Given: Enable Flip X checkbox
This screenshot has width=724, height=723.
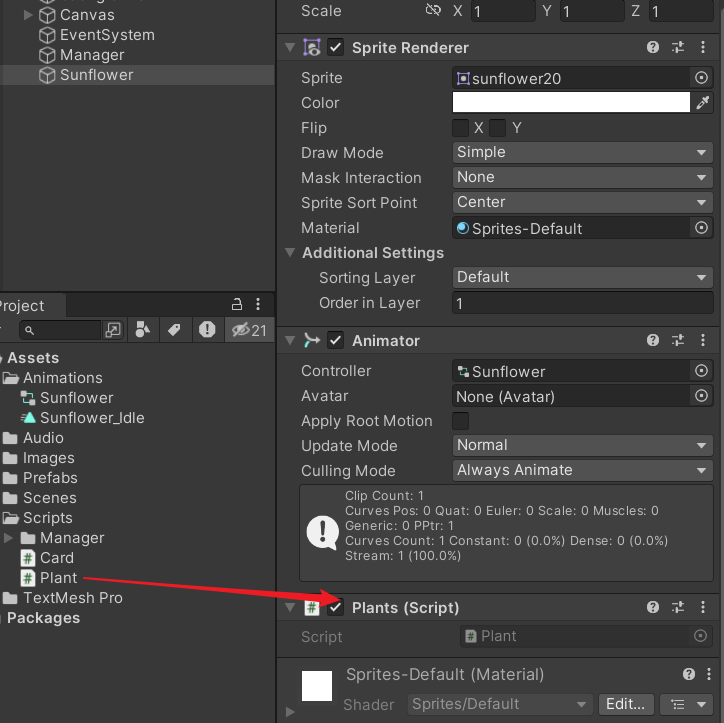Looking at the screenshot, I should (460, 128).
